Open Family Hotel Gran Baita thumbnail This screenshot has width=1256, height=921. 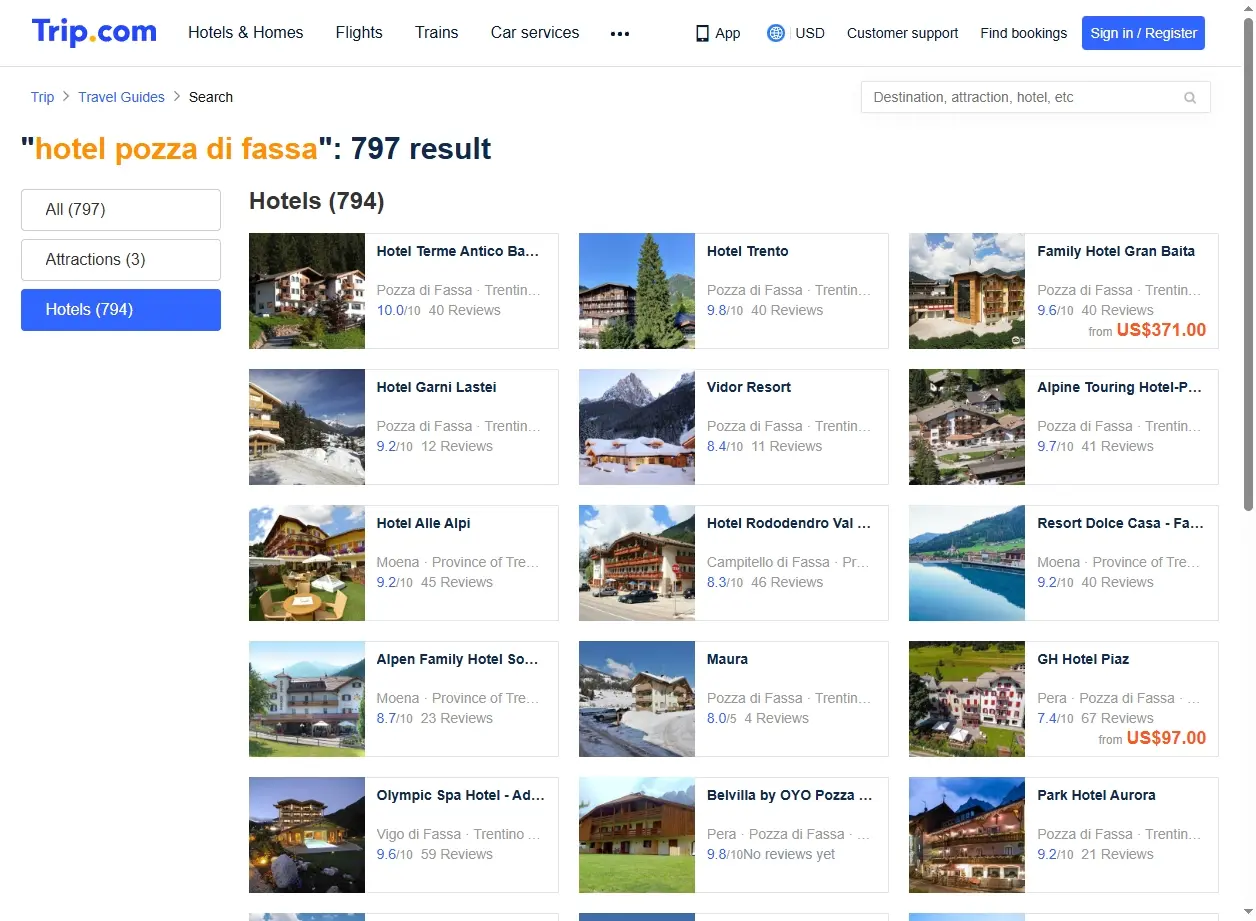[967, 291]
